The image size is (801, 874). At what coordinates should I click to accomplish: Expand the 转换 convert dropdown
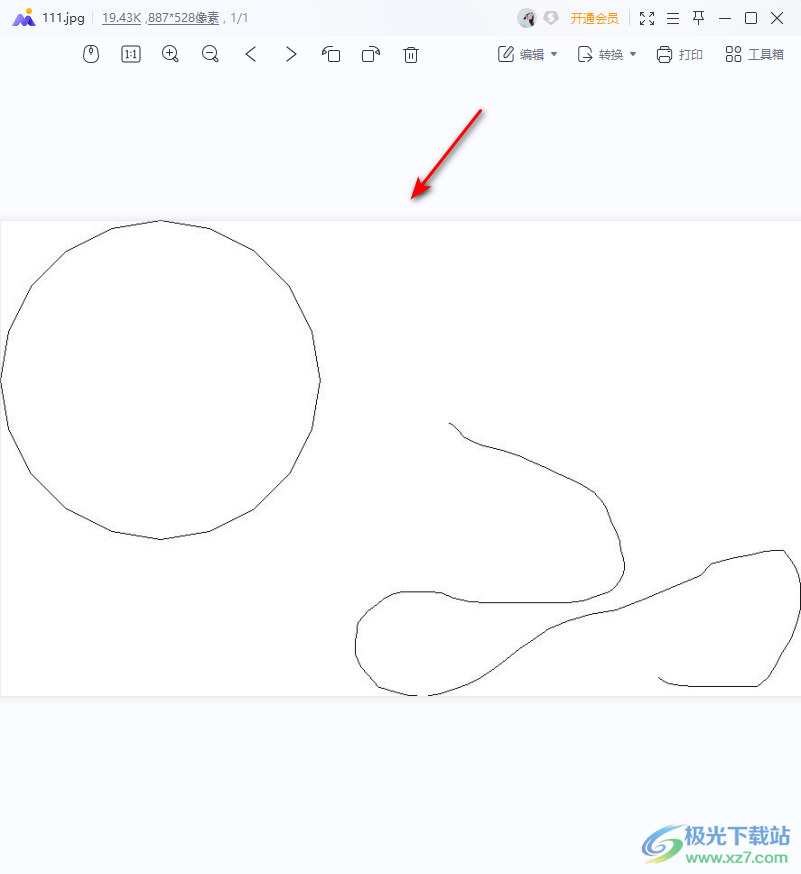click(606, 54)
